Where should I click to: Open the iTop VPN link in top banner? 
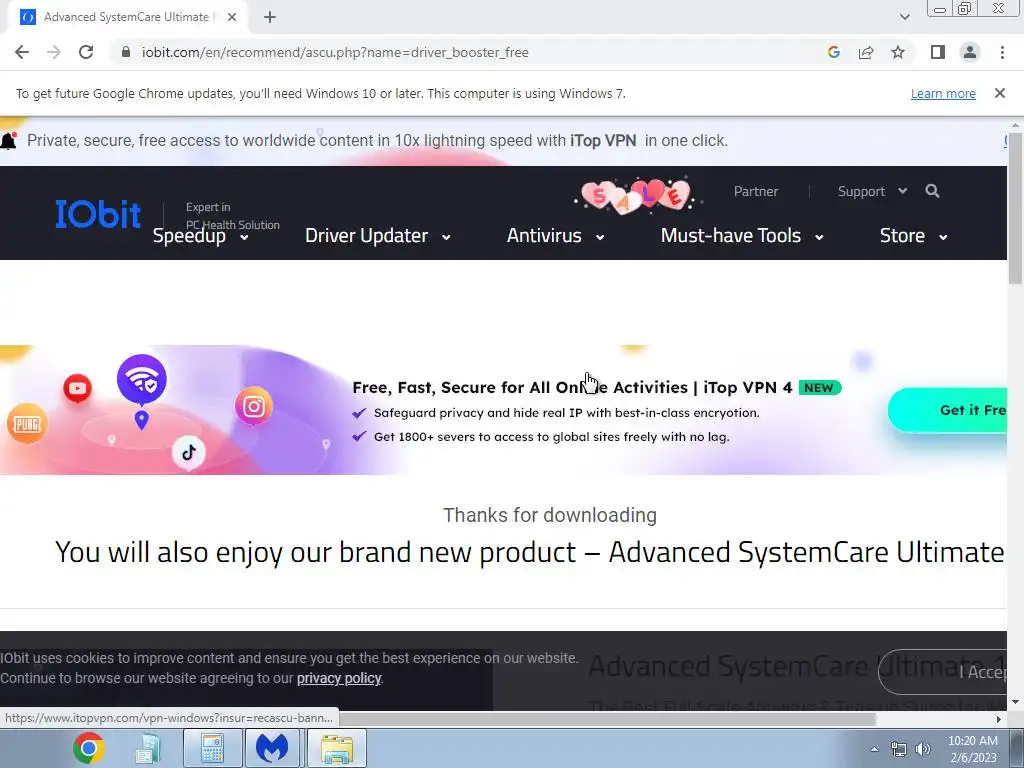[603, 140]
